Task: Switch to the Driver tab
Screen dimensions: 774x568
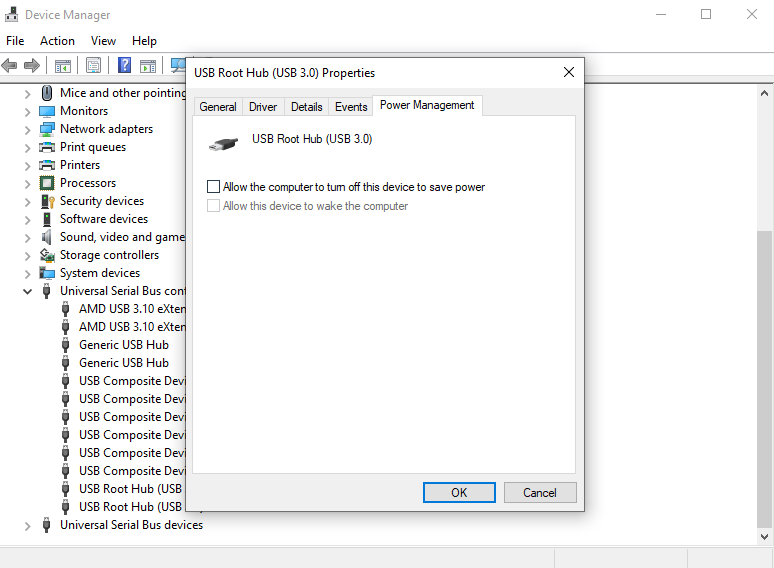Action: [263, 107]
